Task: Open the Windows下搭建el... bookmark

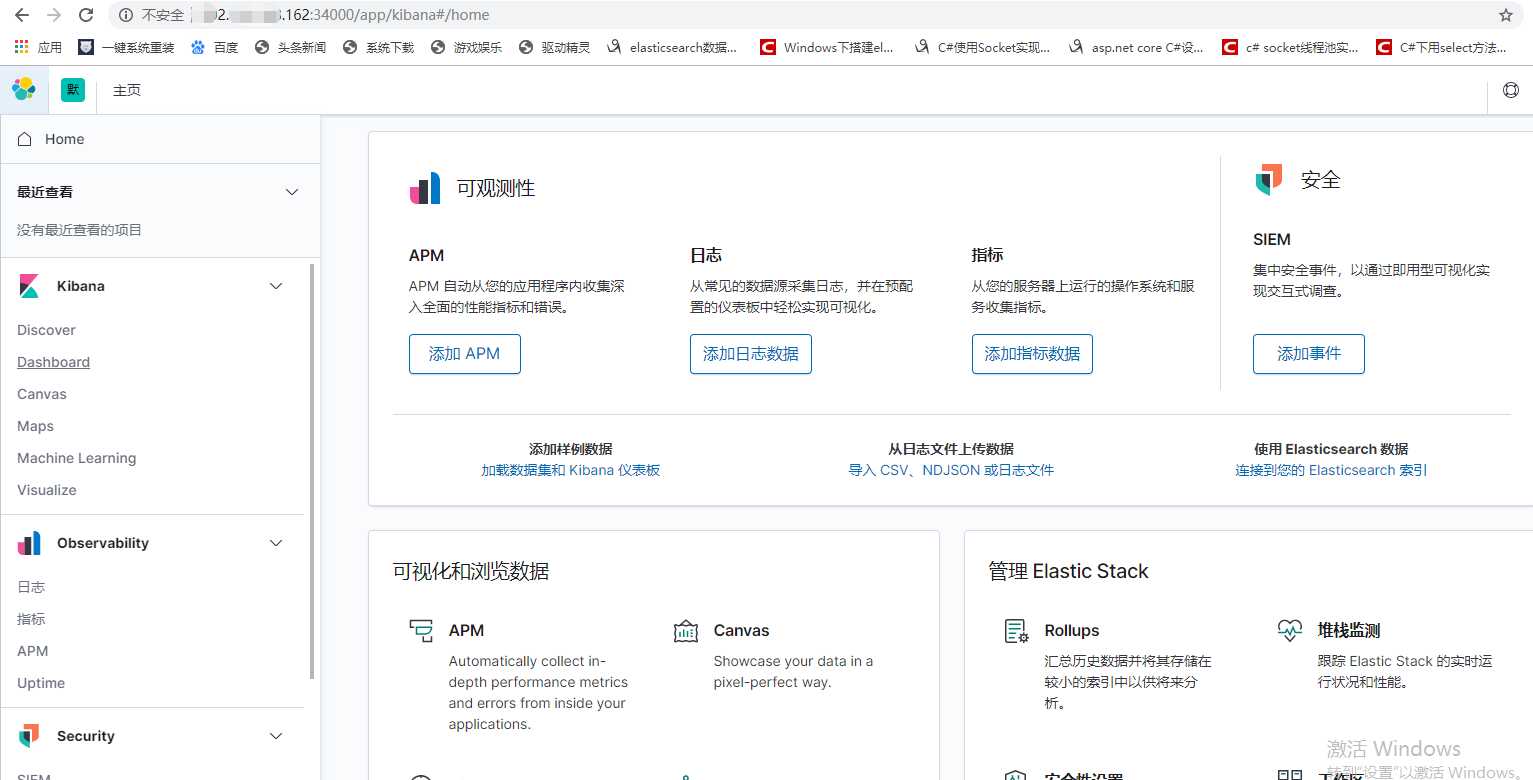Action: 827,47
